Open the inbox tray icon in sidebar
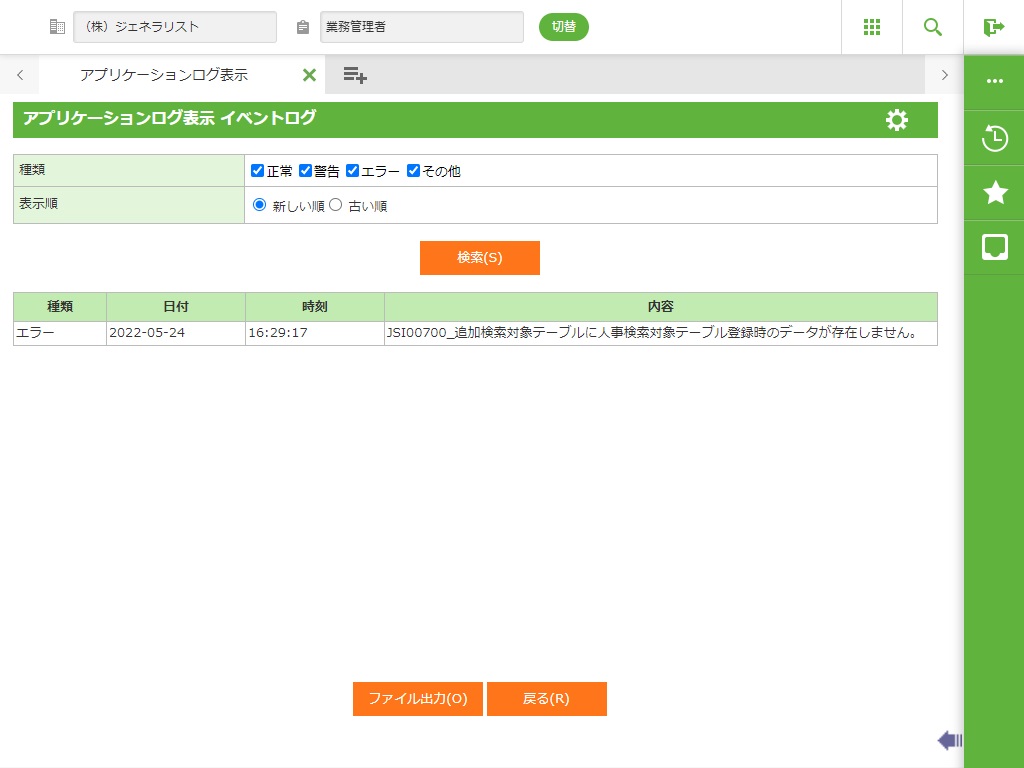1024x768 pixels. click(x=994, y=247)
